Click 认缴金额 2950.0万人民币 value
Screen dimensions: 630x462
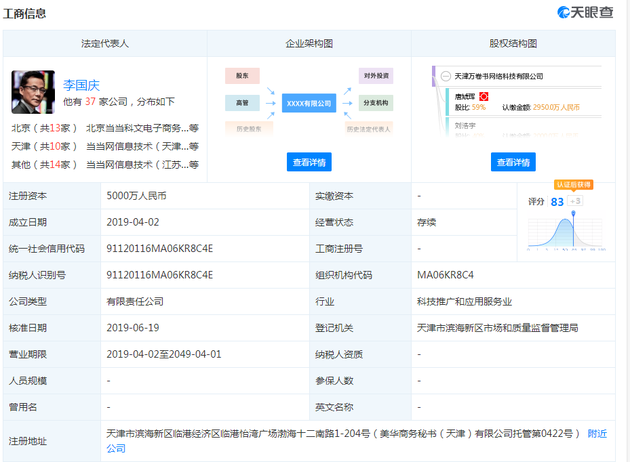[x=556, y=107]
